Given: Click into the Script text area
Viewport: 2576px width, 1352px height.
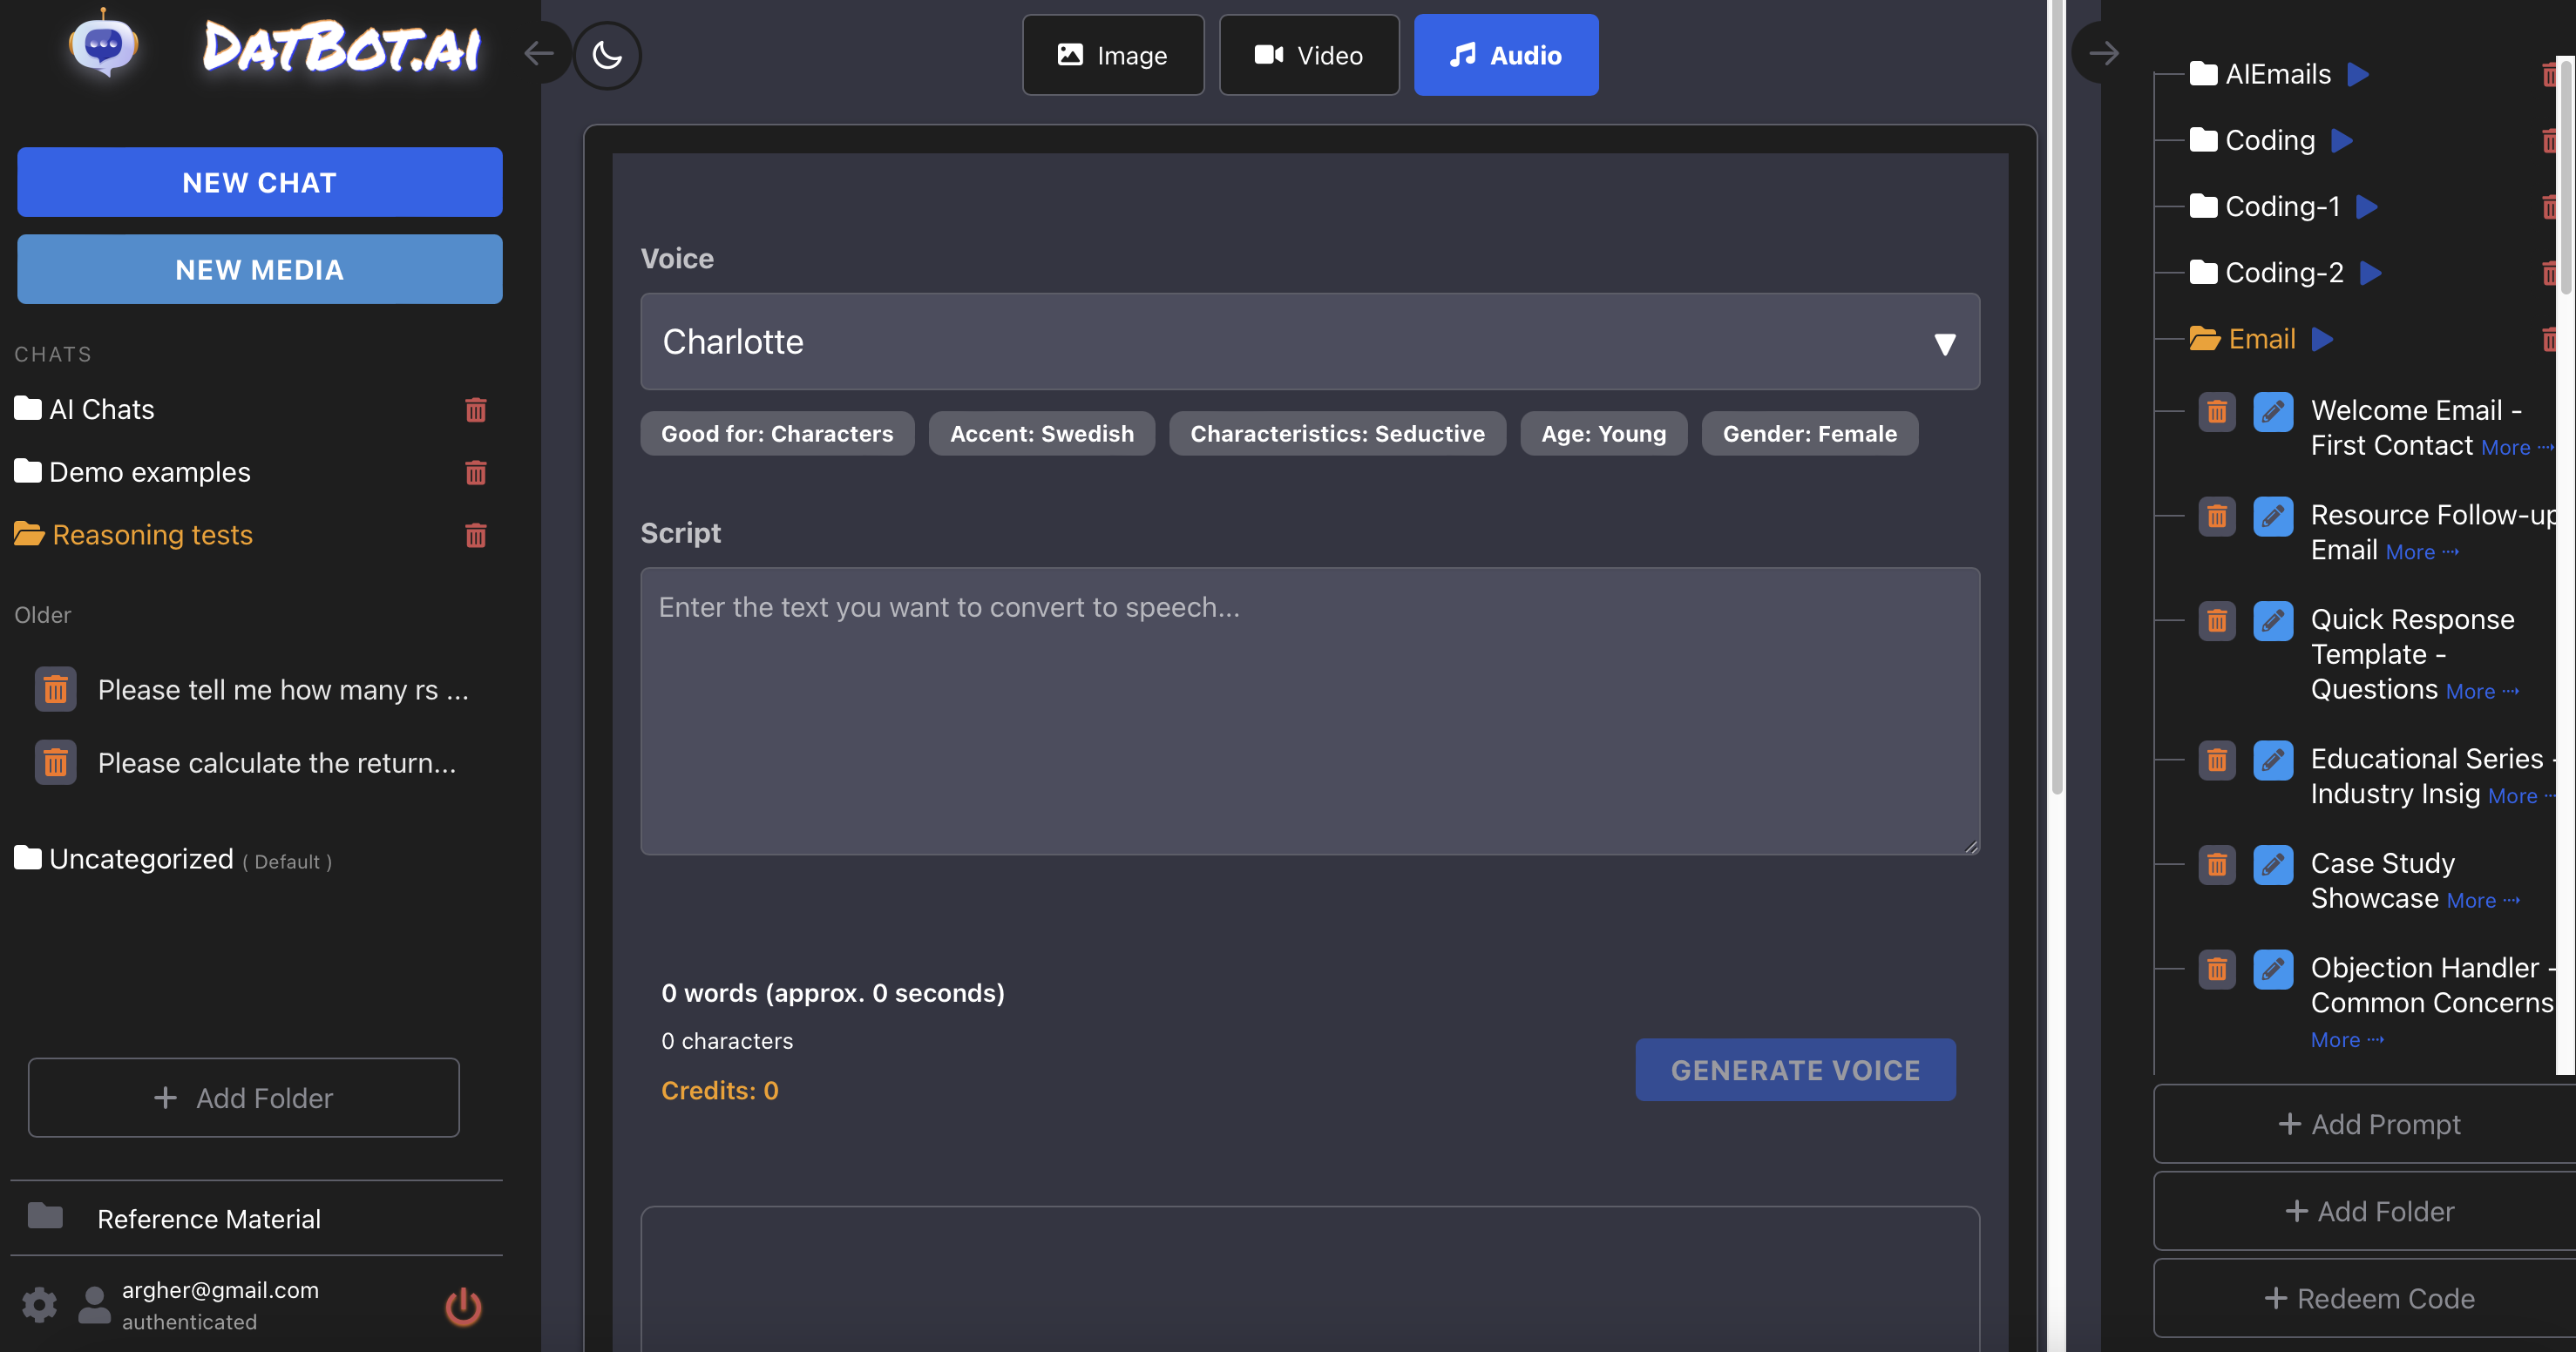Looking at the screenshot, I should pyautogui.click(x=1309, y=711).
